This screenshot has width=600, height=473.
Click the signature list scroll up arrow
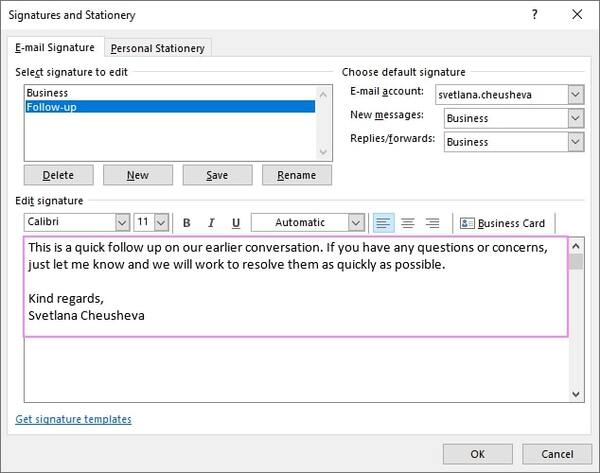[x=323, y=94]
